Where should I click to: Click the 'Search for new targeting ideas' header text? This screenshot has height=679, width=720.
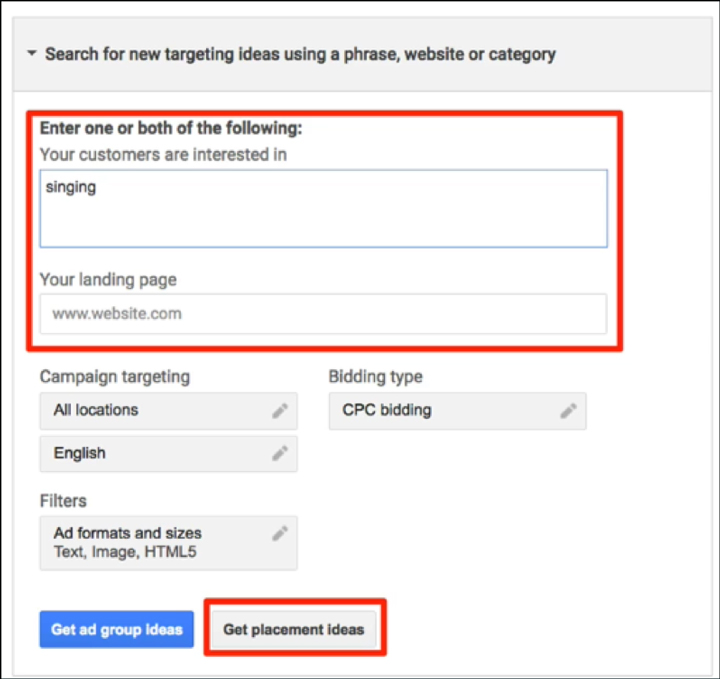point(300,54)
